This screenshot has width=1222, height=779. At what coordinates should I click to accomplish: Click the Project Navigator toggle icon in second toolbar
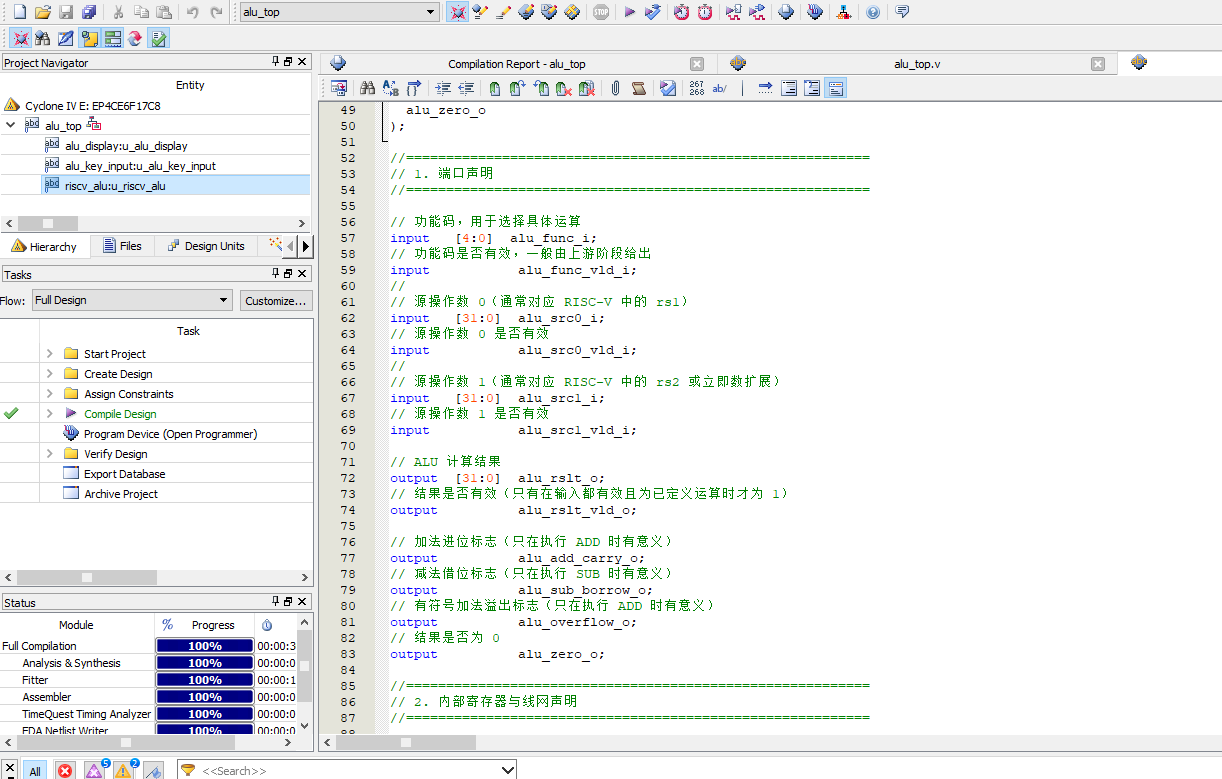point(20,38)
